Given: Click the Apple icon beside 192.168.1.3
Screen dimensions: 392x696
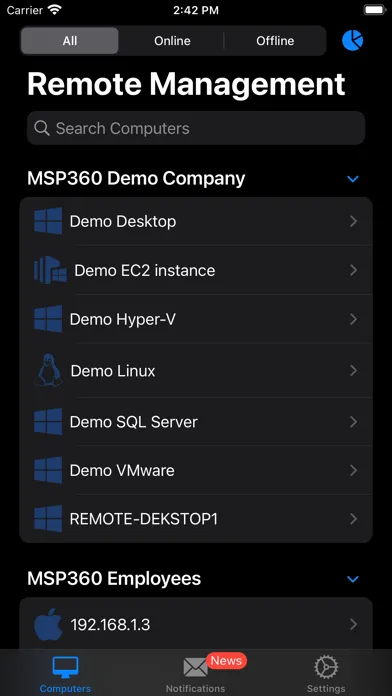Looking at the screenshot, I should tap(48, 624).
